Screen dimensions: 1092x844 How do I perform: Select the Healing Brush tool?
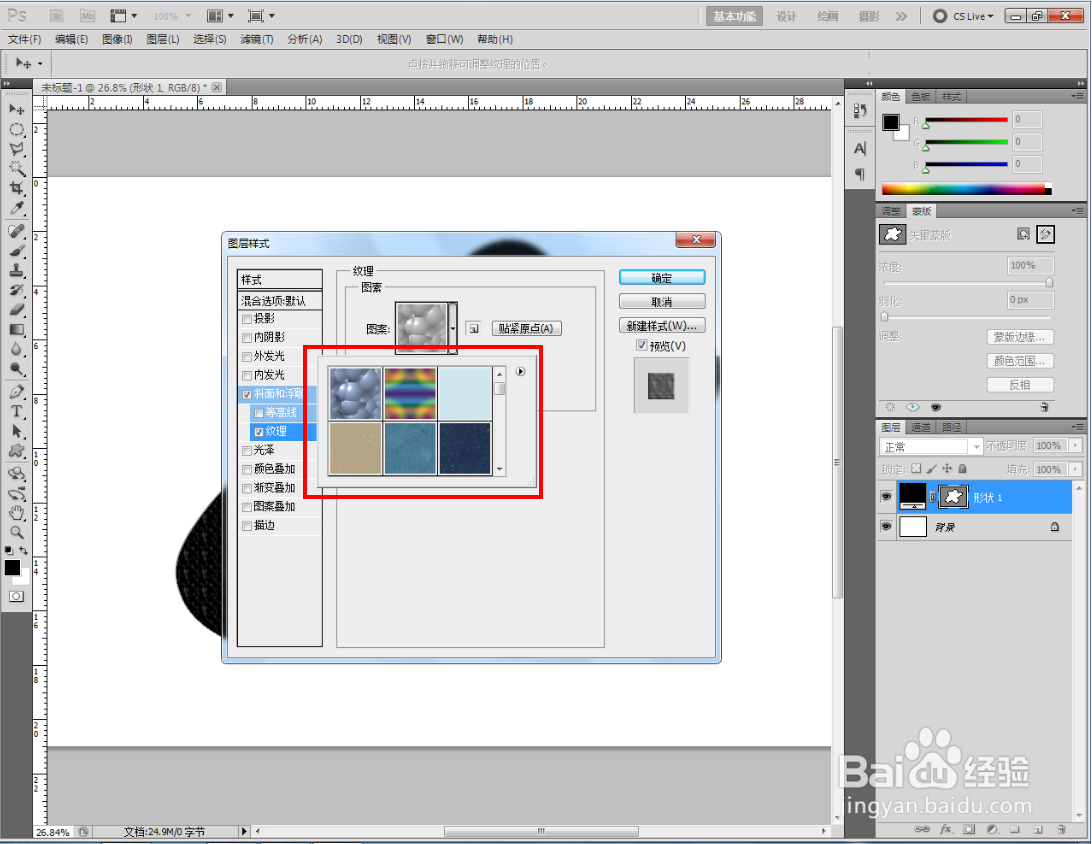point(17,231)
